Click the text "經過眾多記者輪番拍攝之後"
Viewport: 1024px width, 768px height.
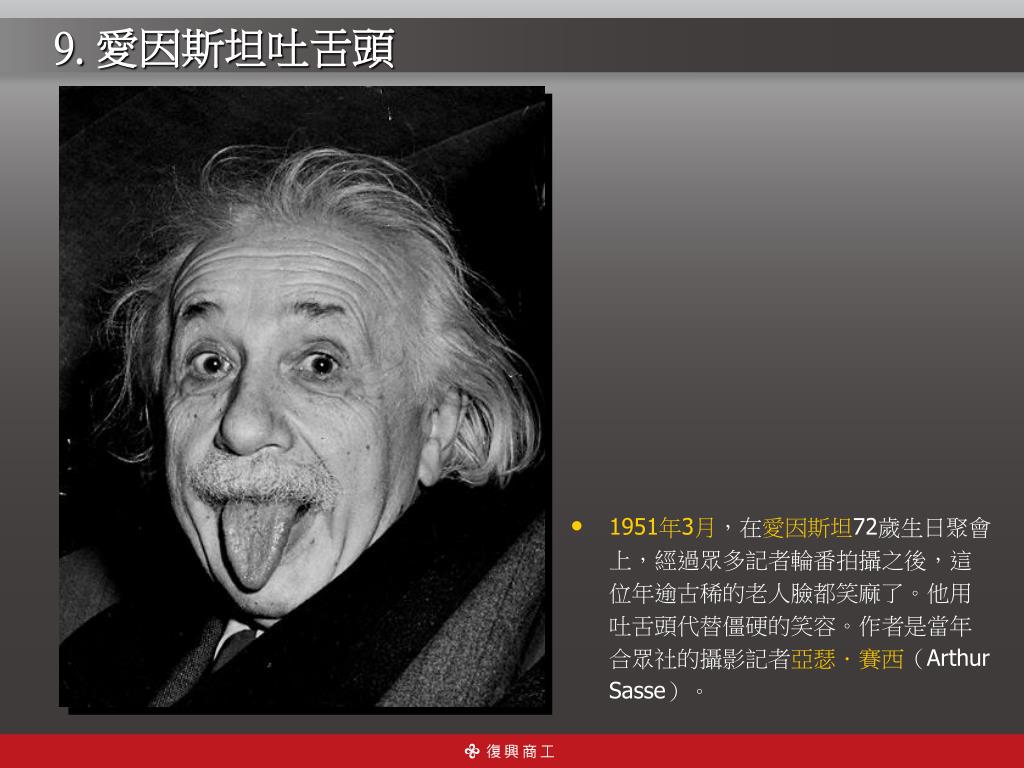pyautogui.click(x=790, y=560)
